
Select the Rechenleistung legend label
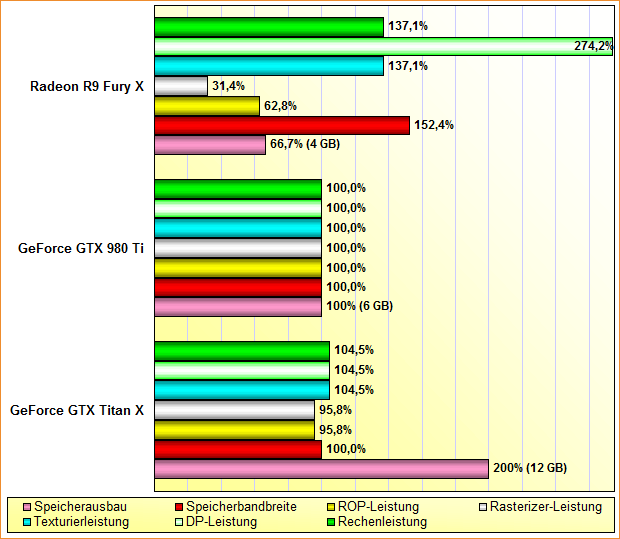pyautogui.click(x=382, y=522)
